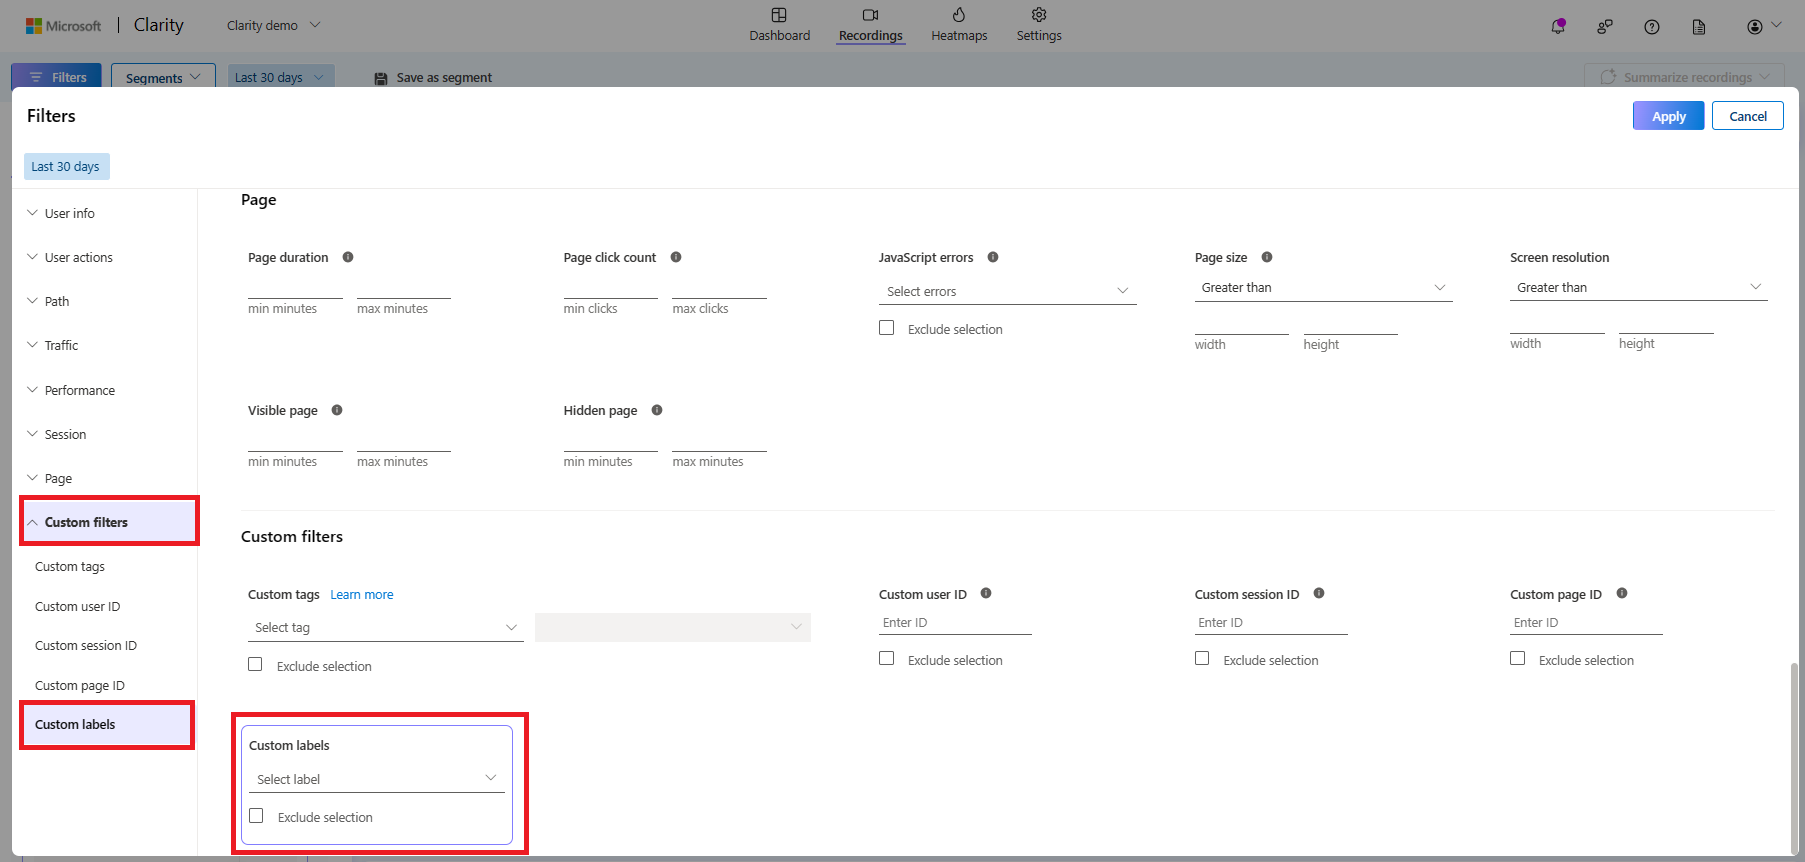Open the Select tag dropdown

385,627
